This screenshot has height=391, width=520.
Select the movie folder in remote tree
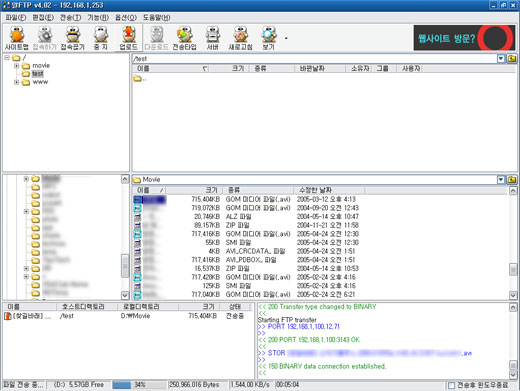point(36,66)
